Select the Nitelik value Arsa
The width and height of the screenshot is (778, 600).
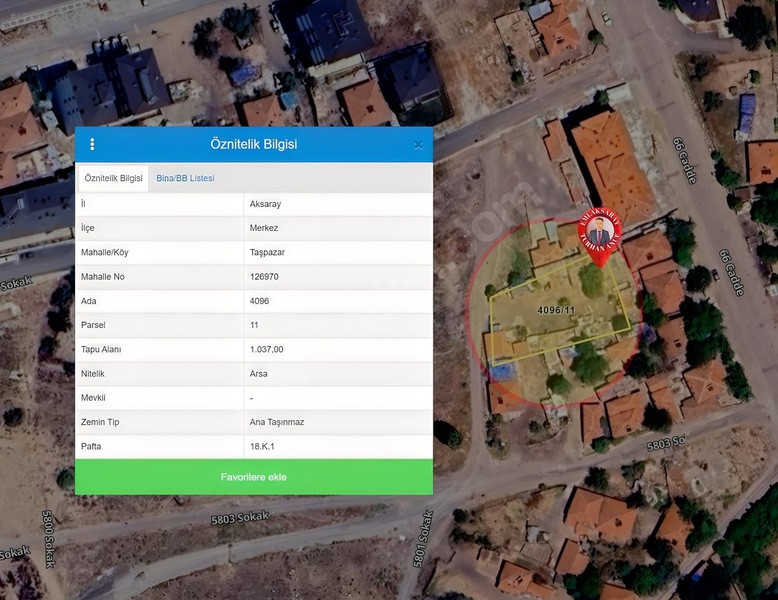(x=258, y=374)
